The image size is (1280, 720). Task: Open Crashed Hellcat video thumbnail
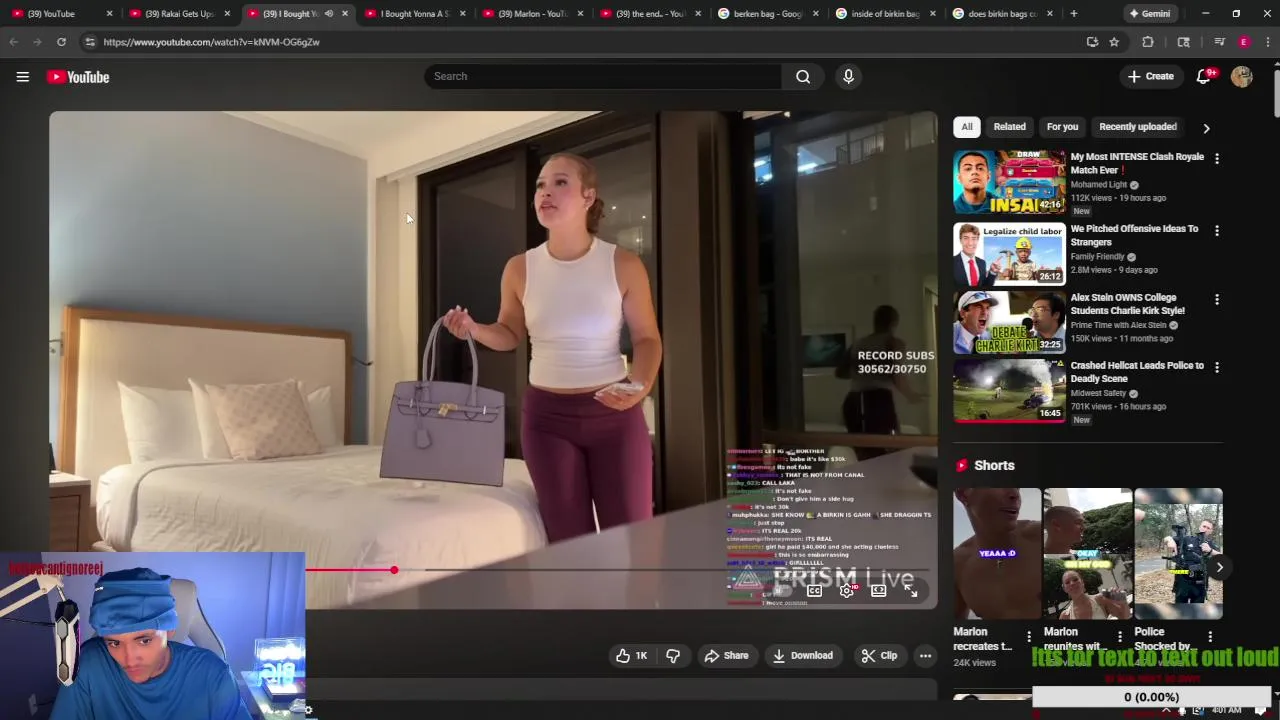pyautogui.click(x=1009, y=391)
